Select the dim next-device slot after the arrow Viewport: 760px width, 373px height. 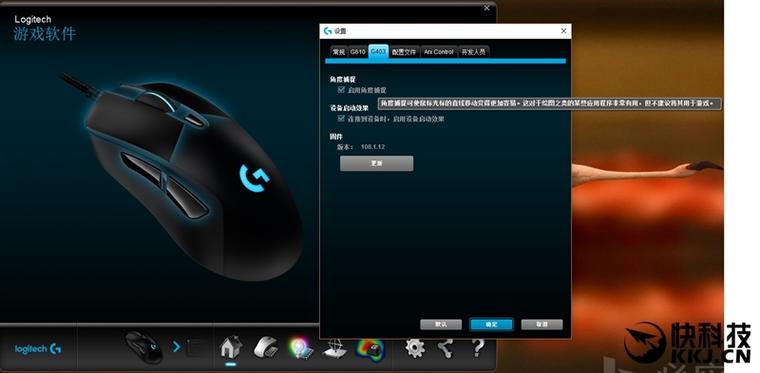point(198,347)
